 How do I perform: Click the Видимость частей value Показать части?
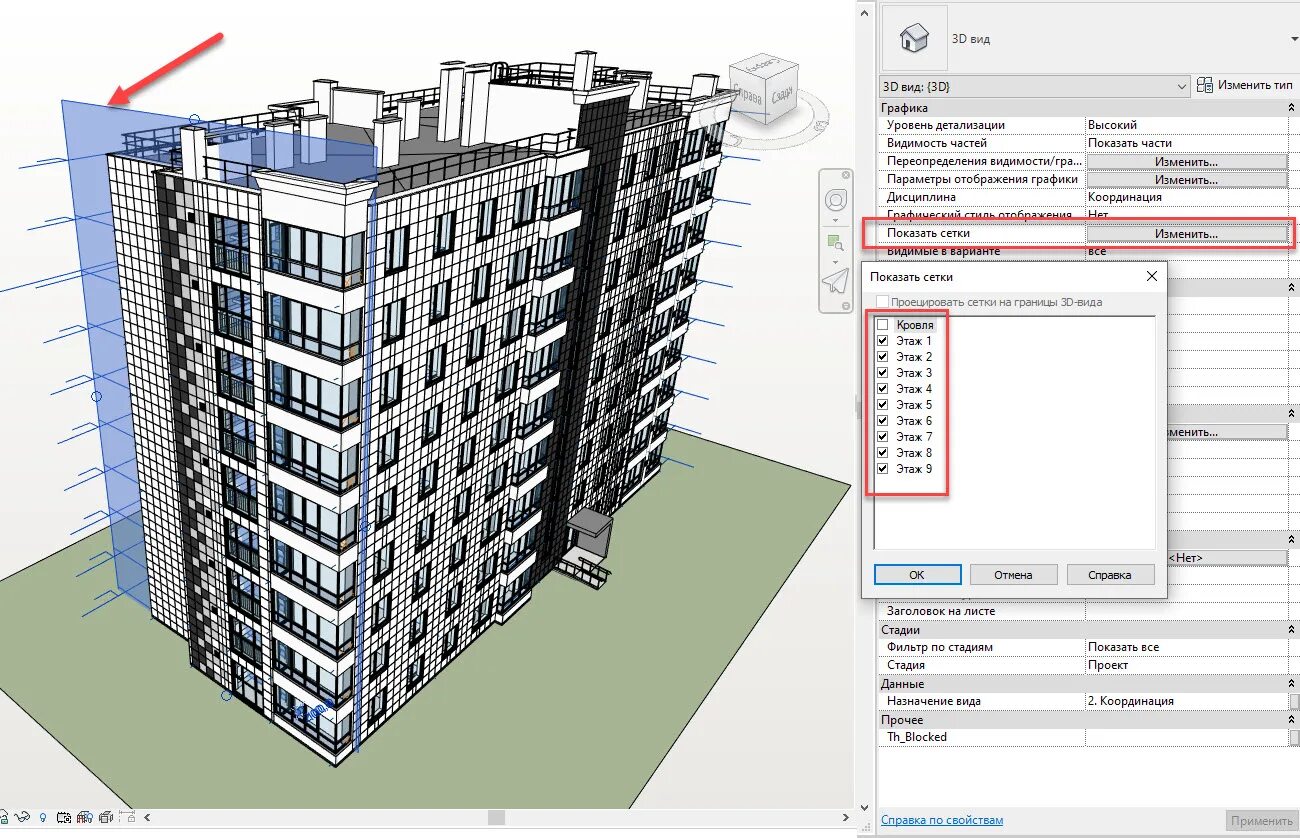pos(1187,143)
